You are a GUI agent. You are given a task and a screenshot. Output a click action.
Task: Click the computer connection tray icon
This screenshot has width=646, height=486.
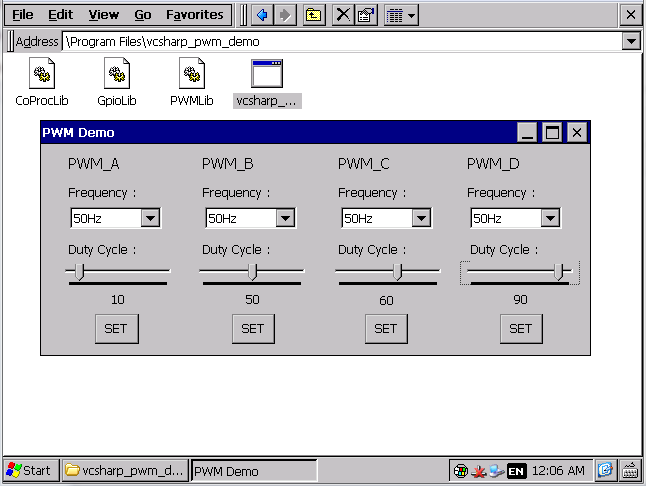tap(497, 471)
